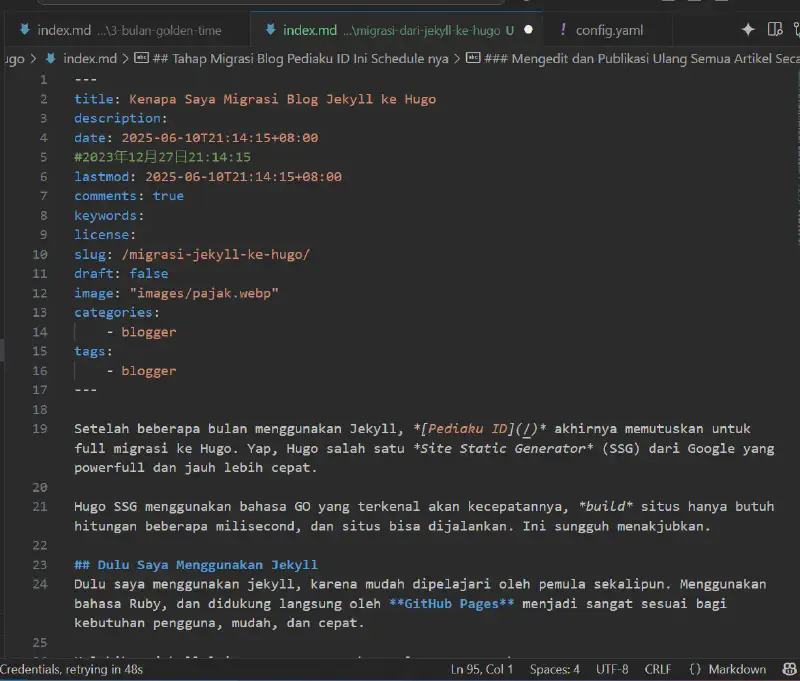Screen dimensions: 800x681
Task: Click 'blogger' under categories on line 14
Action: coord(148,332)
